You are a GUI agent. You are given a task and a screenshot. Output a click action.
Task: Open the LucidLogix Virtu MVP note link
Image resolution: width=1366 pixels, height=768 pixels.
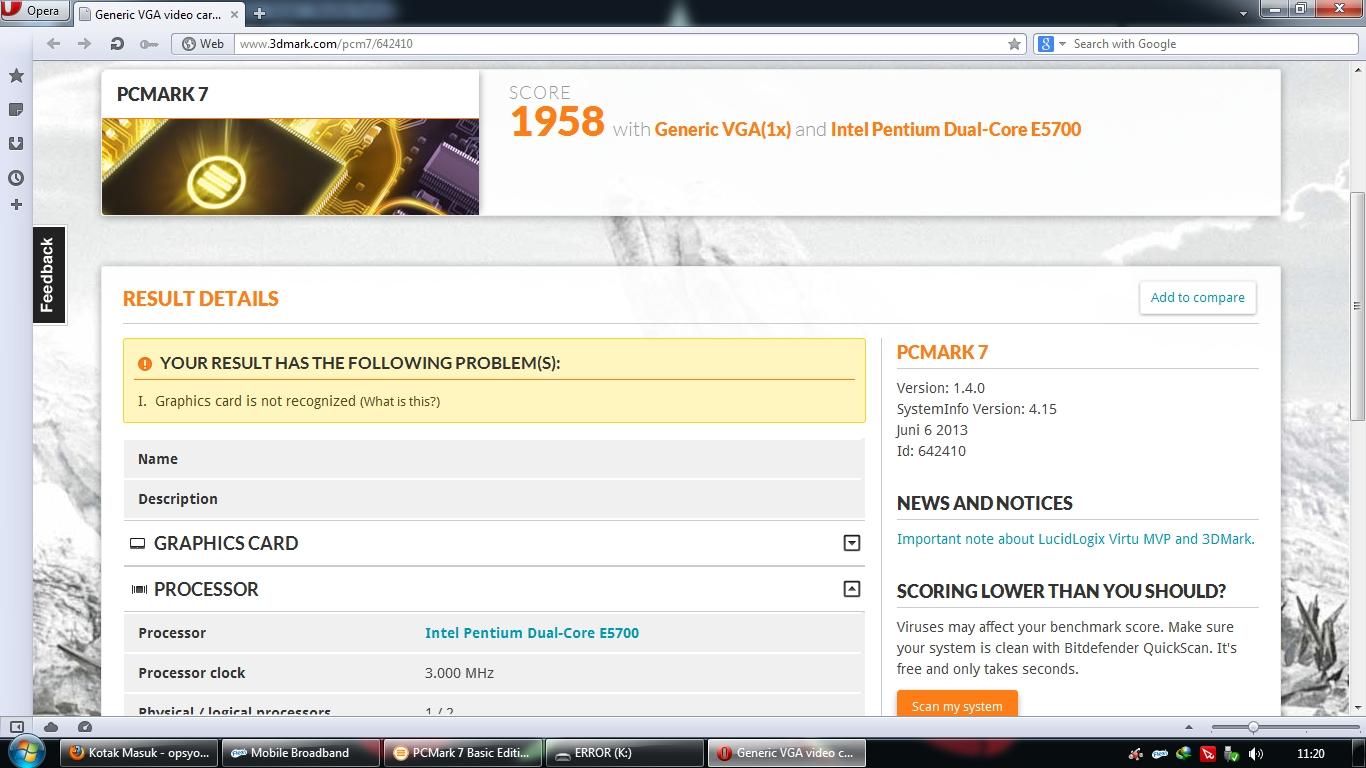[1075, 539]
